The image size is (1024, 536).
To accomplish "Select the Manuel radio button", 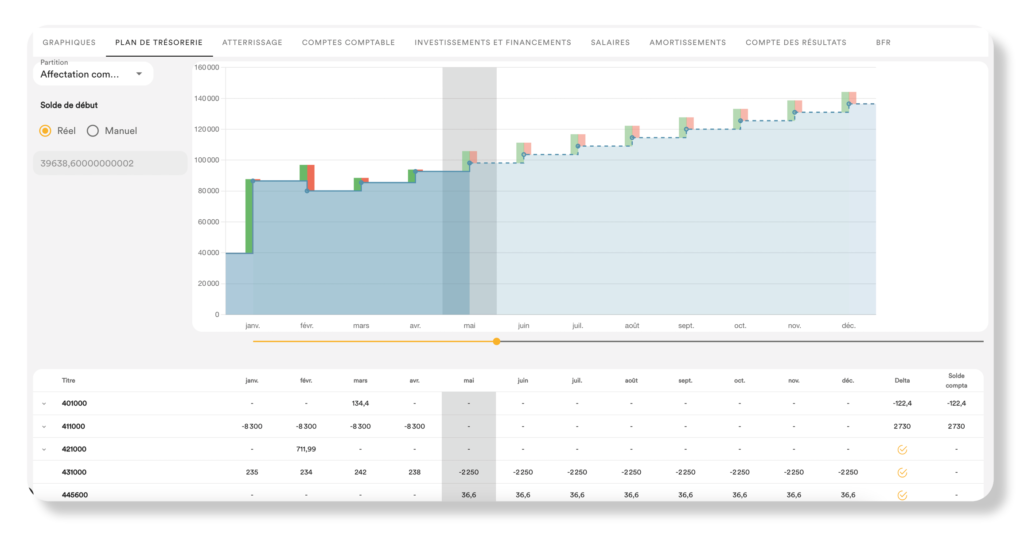I will pos(93,131).
